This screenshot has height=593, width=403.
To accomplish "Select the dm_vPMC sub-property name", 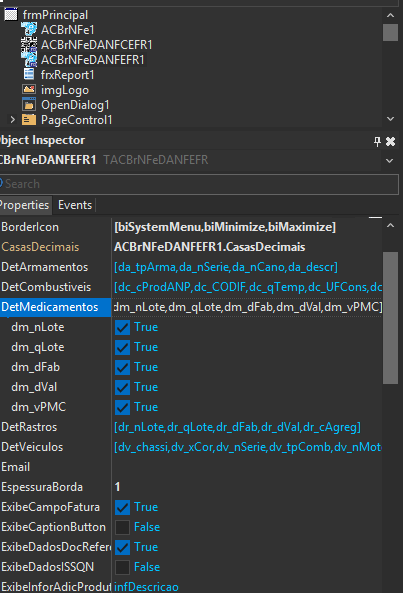I will point(39,407).
